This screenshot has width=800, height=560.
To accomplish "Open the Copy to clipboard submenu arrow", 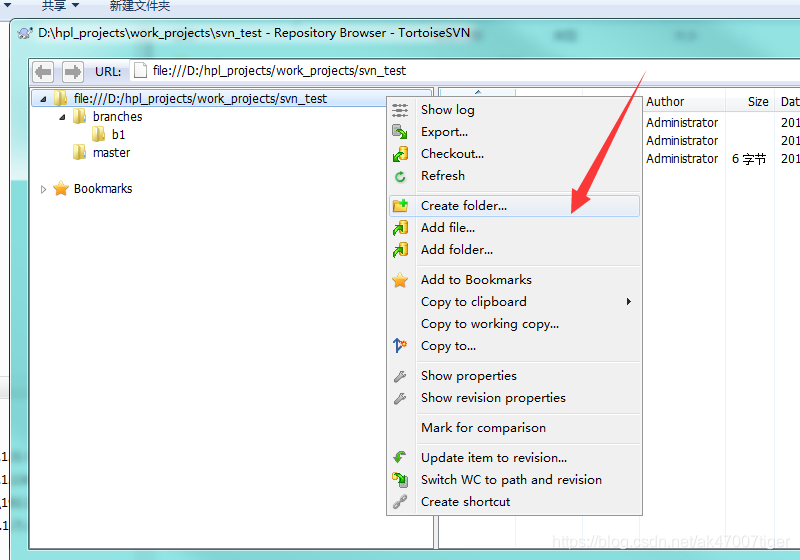I will tap(629, 301).
